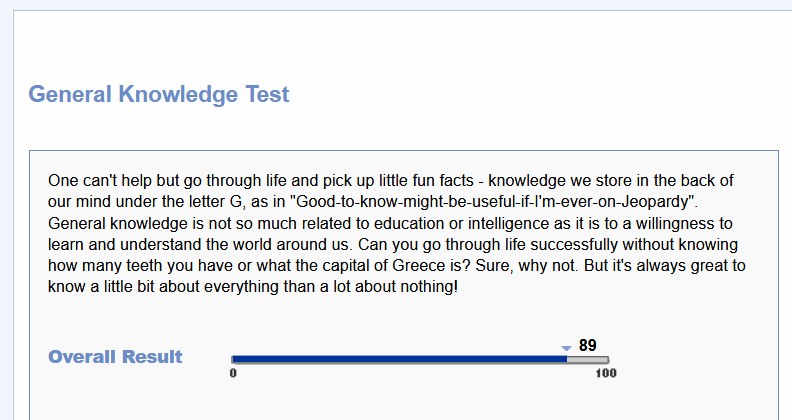Click the word Greece in the paragraph
792x420 pixels.
point(419,266)
